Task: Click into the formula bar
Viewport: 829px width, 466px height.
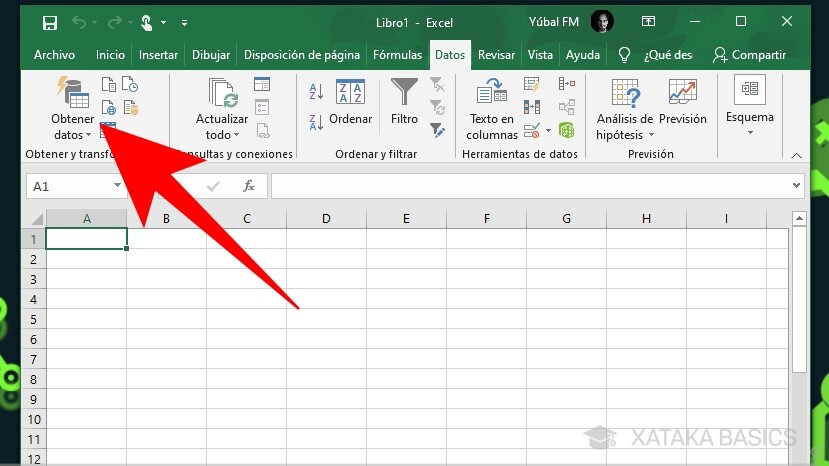Action: pos(530,186)
